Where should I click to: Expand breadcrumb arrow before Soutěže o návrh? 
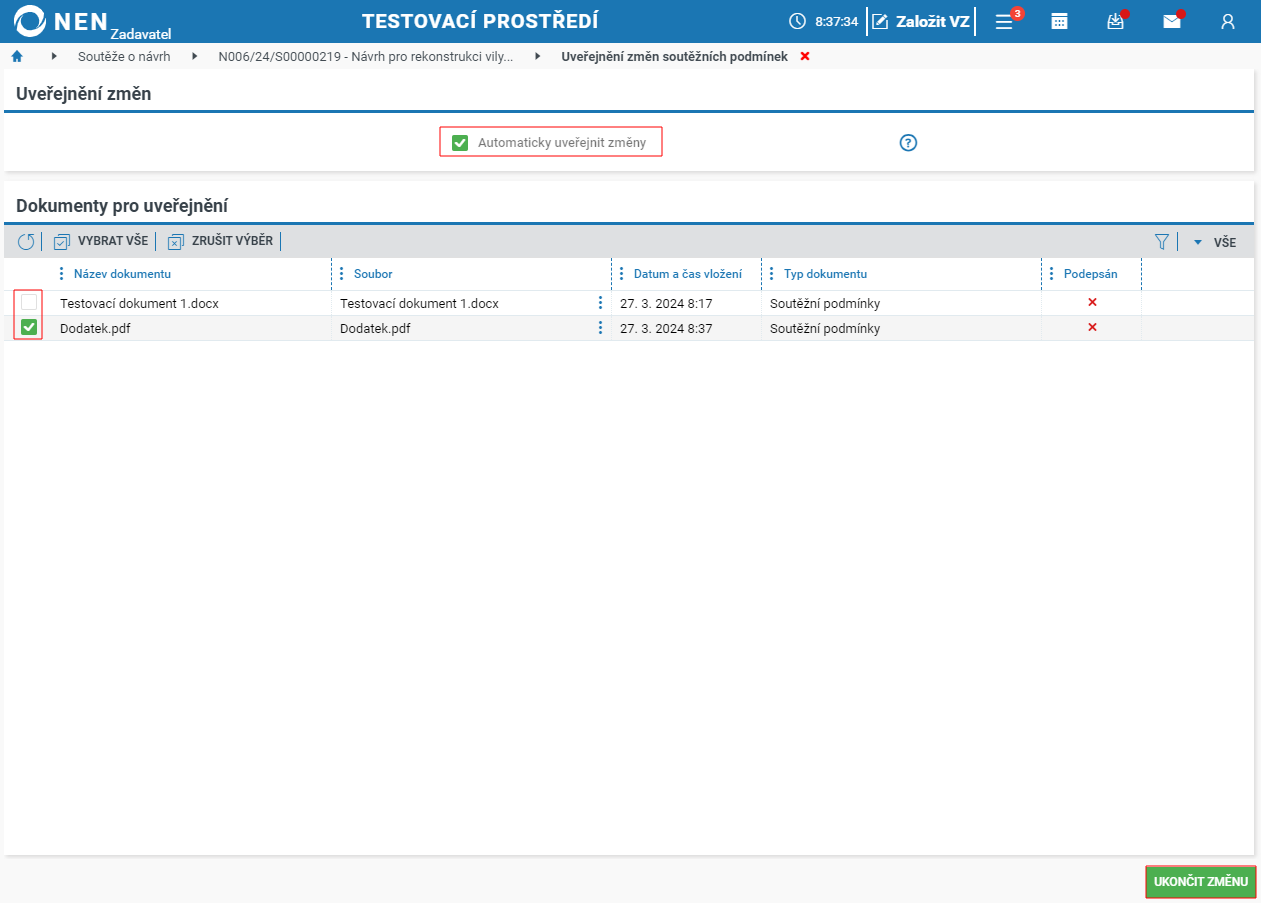54,56
